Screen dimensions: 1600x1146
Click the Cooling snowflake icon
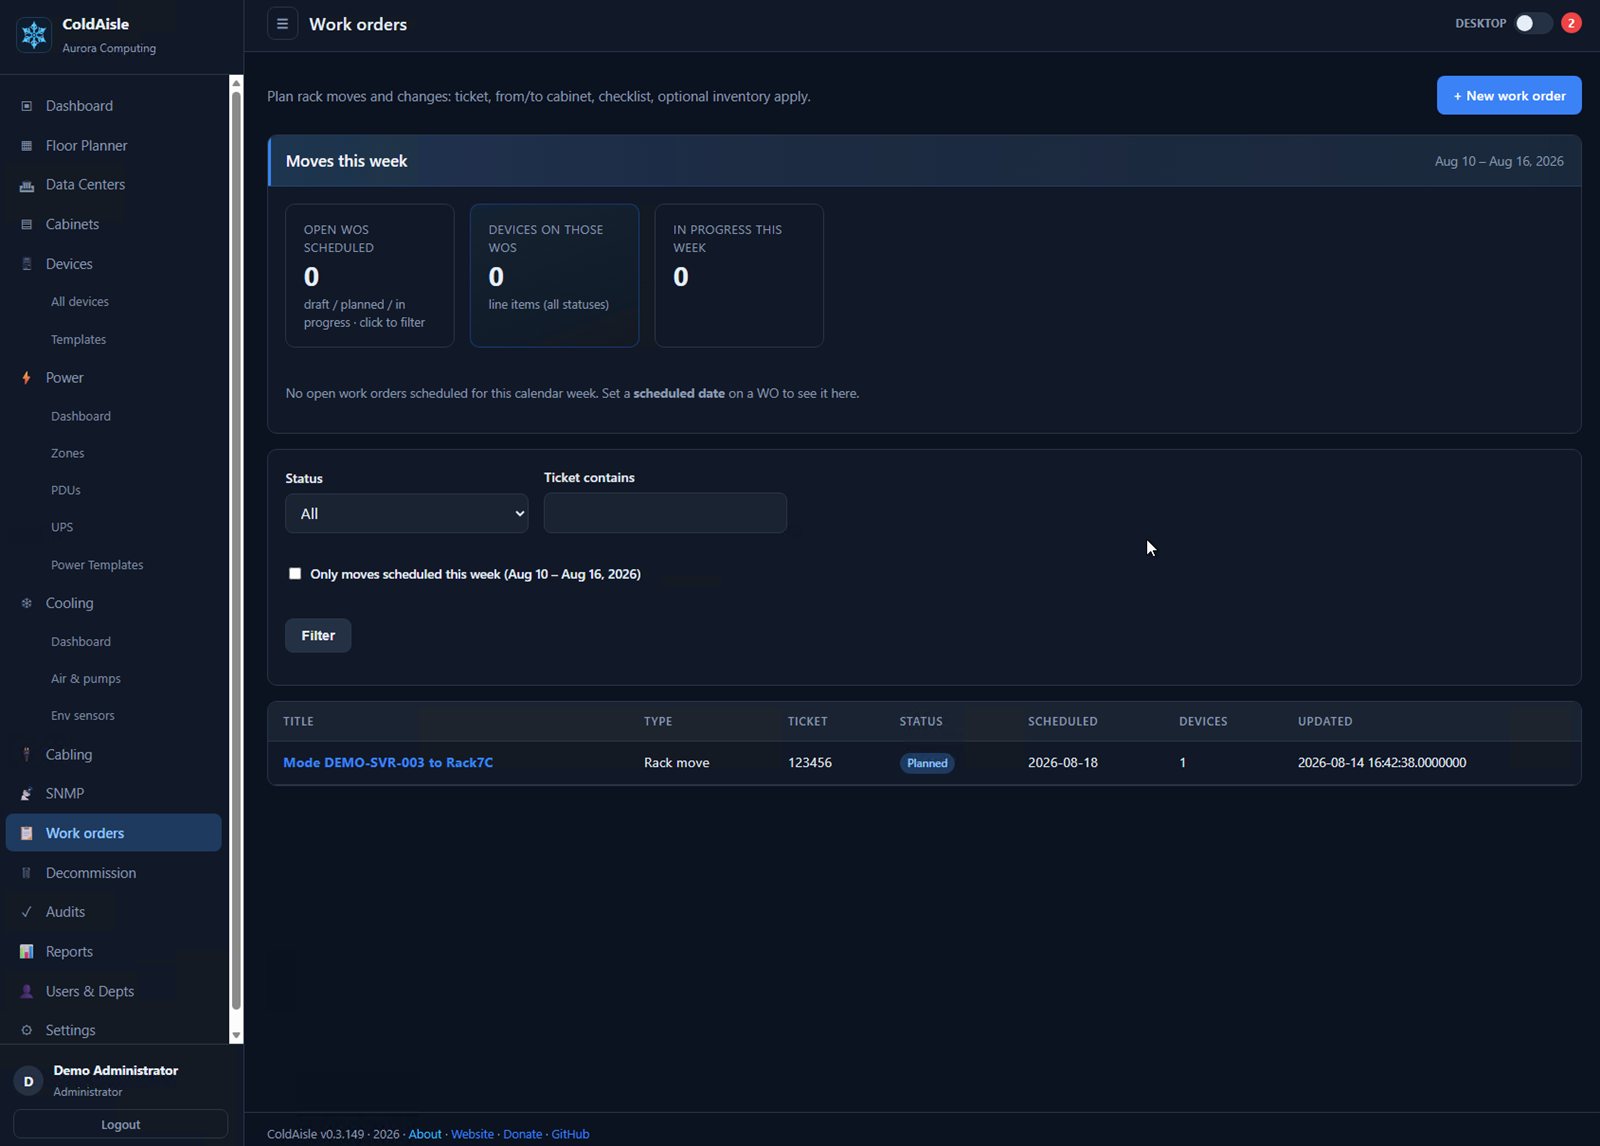click(x=27, y=603)
